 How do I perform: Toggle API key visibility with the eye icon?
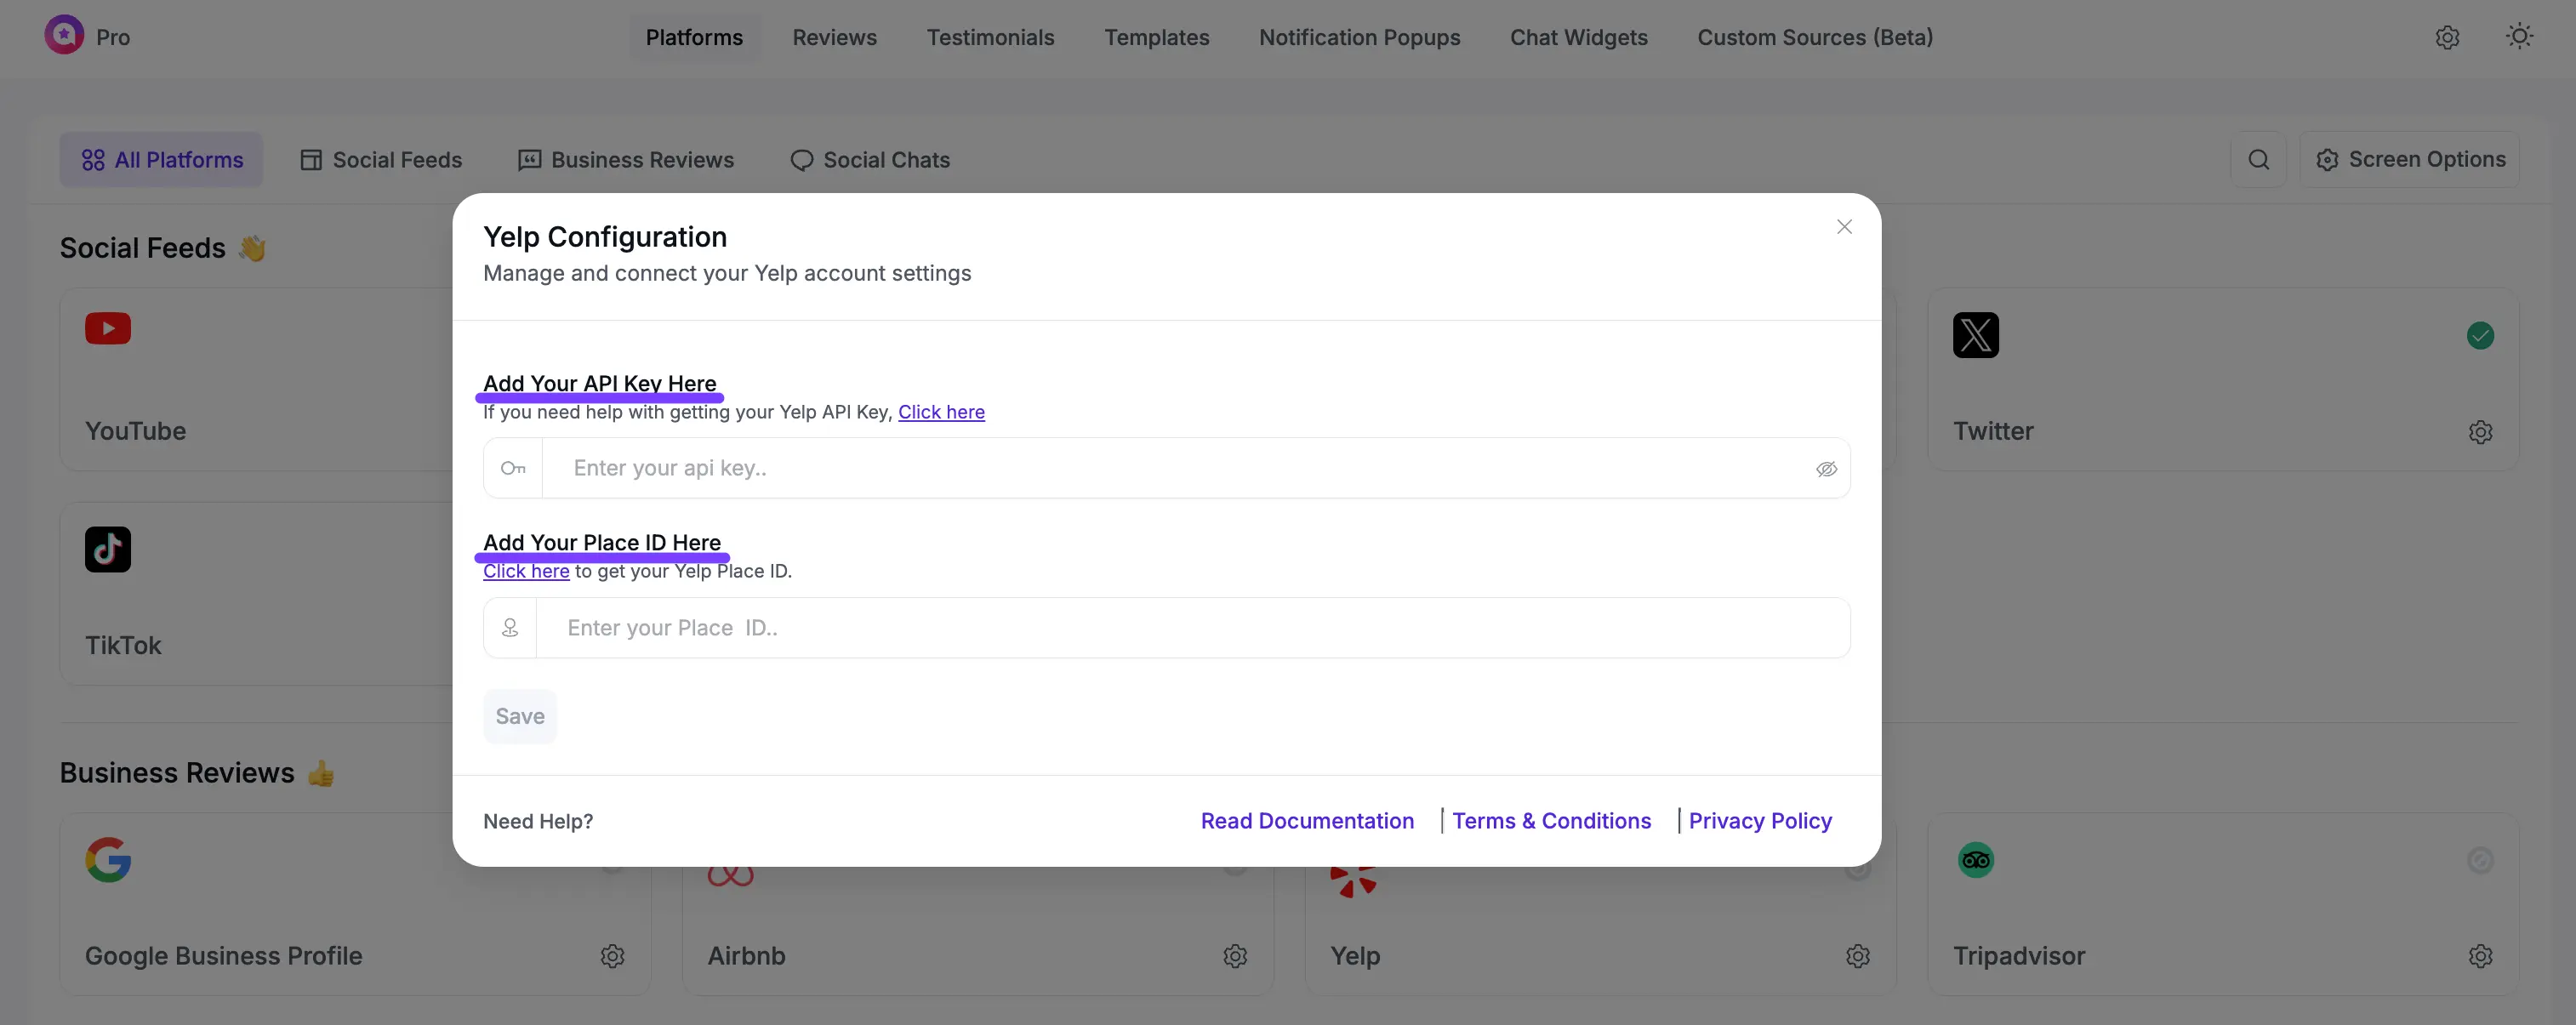1827,469
